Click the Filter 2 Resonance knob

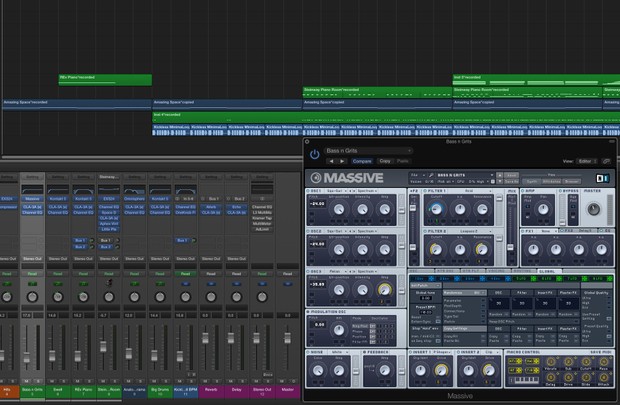482,250
